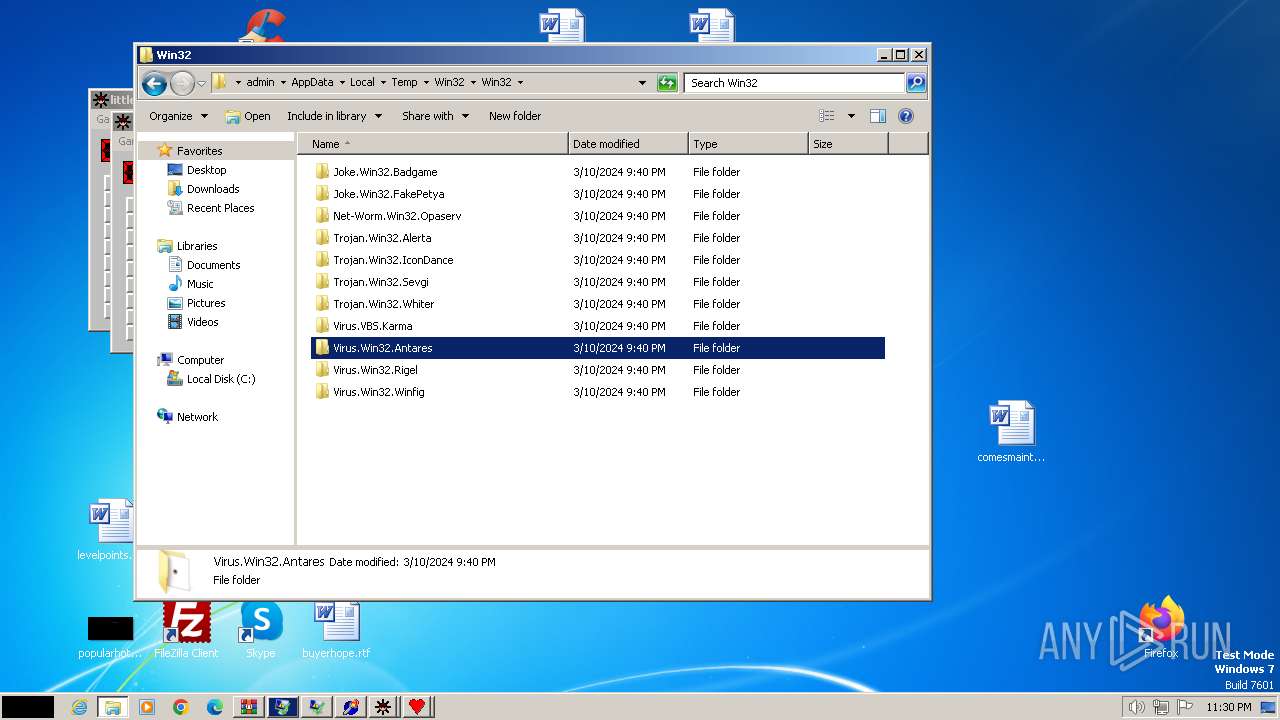Click Temp in the address path
This screenshot has width=1280, height=720.
(404, 83)
